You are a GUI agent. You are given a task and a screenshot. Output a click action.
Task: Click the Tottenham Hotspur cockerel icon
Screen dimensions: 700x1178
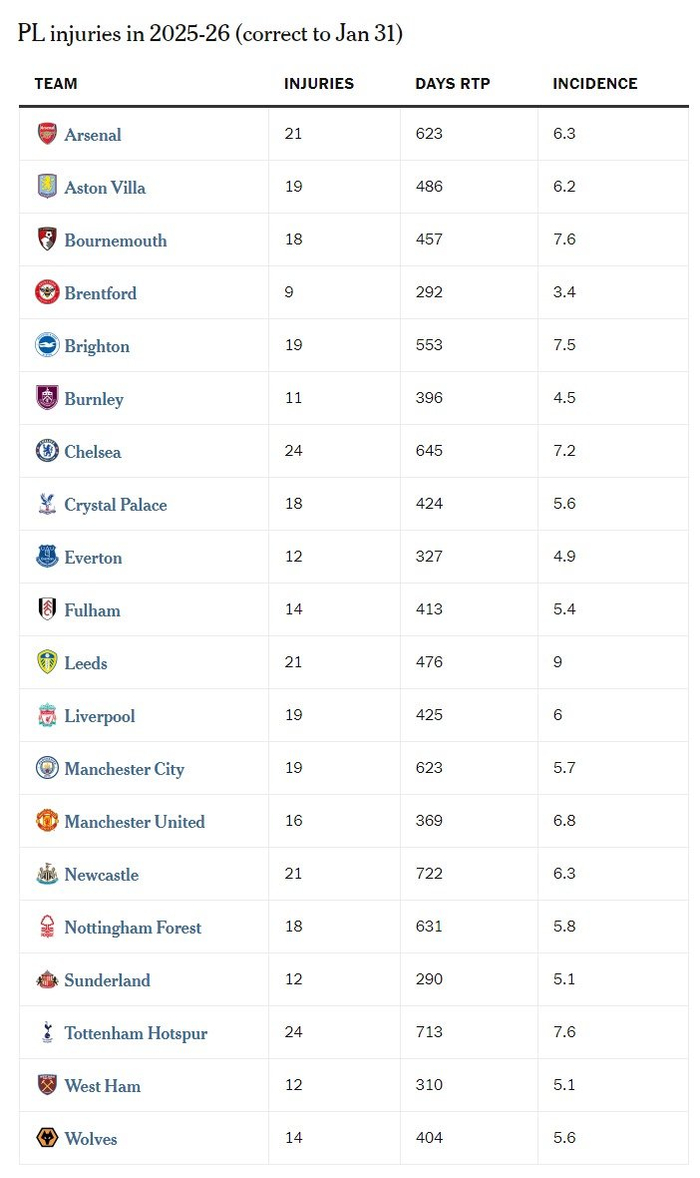pos(47,1033)
